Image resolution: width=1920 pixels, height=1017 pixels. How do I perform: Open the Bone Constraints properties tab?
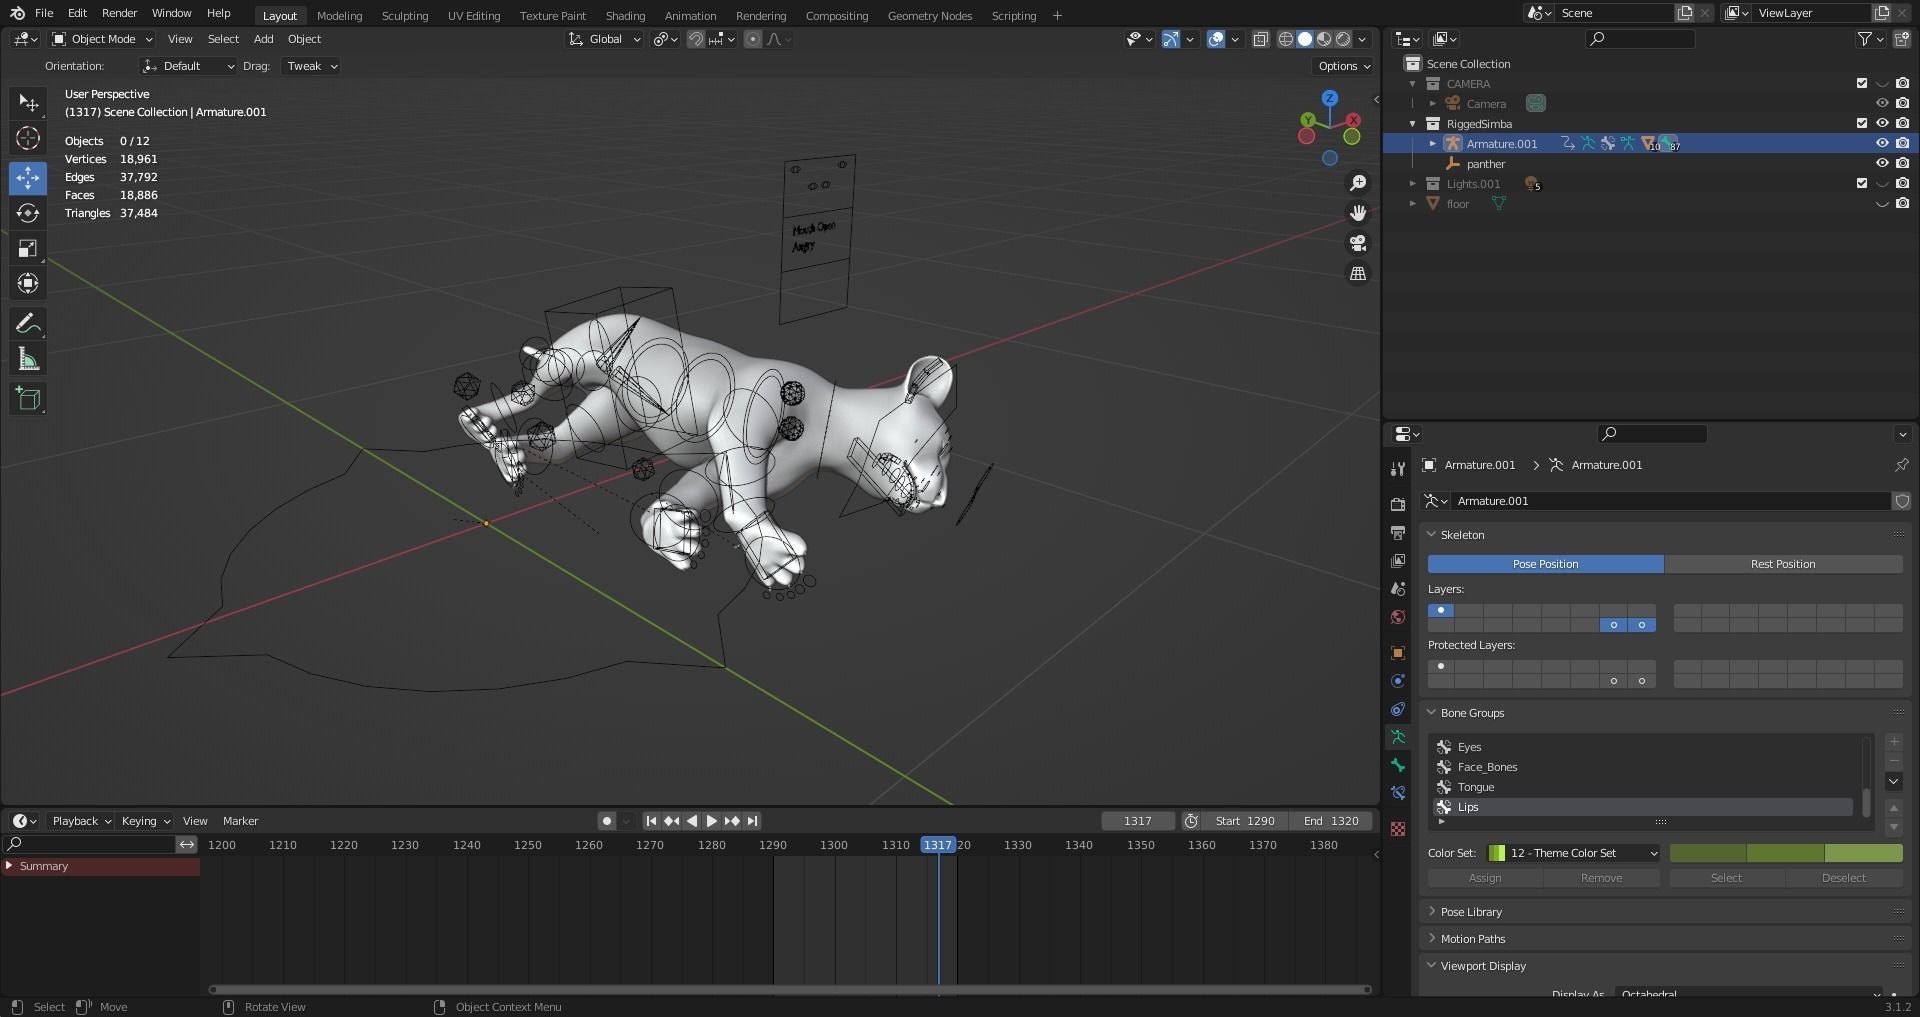pos(1398,793)
